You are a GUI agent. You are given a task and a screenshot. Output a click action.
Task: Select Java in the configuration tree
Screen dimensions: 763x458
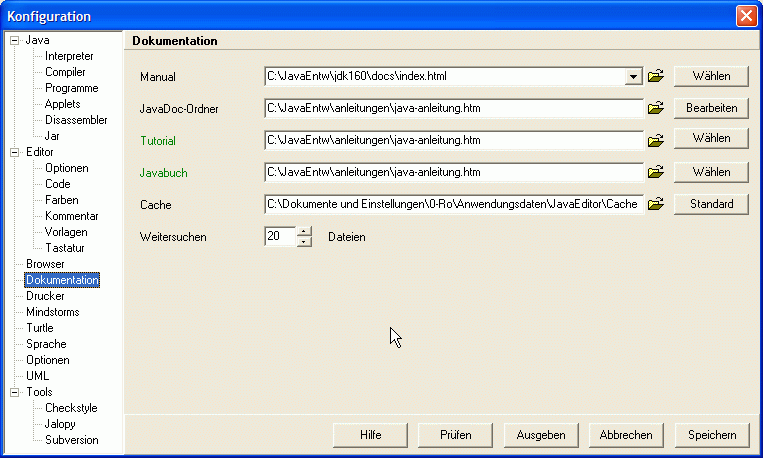point(37,40)
